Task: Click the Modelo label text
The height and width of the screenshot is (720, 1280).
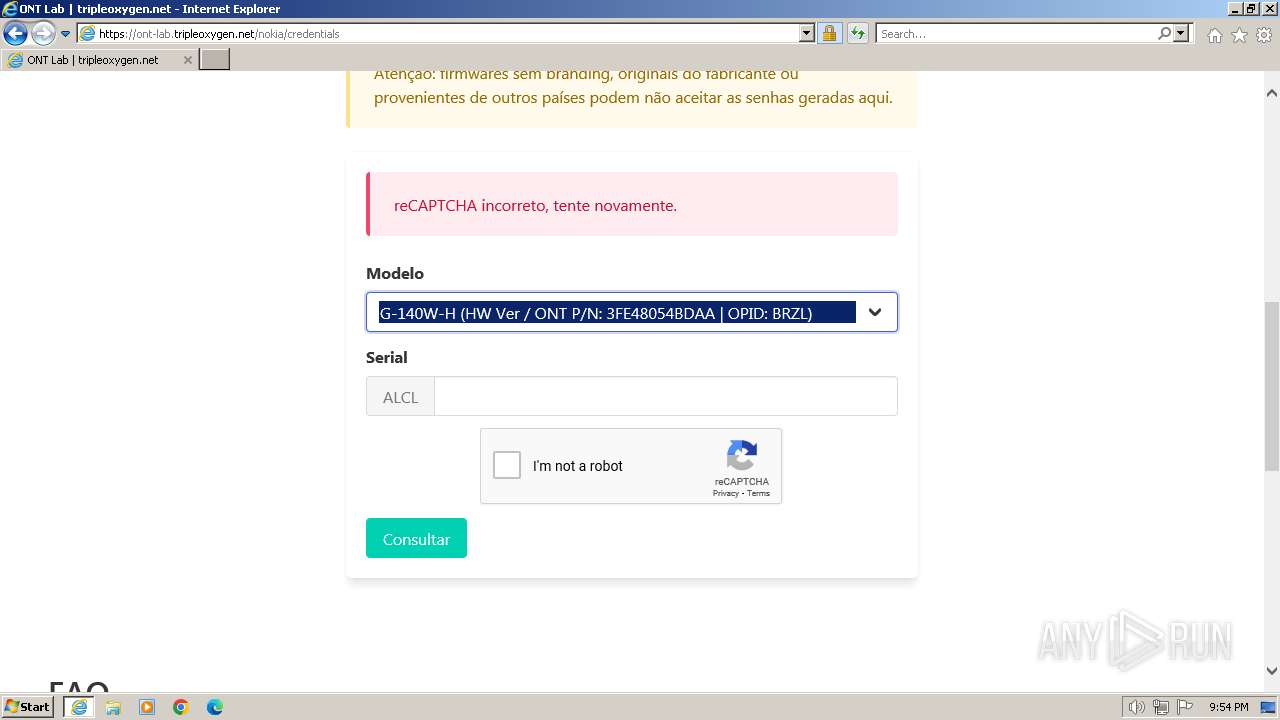Action: 395,273
